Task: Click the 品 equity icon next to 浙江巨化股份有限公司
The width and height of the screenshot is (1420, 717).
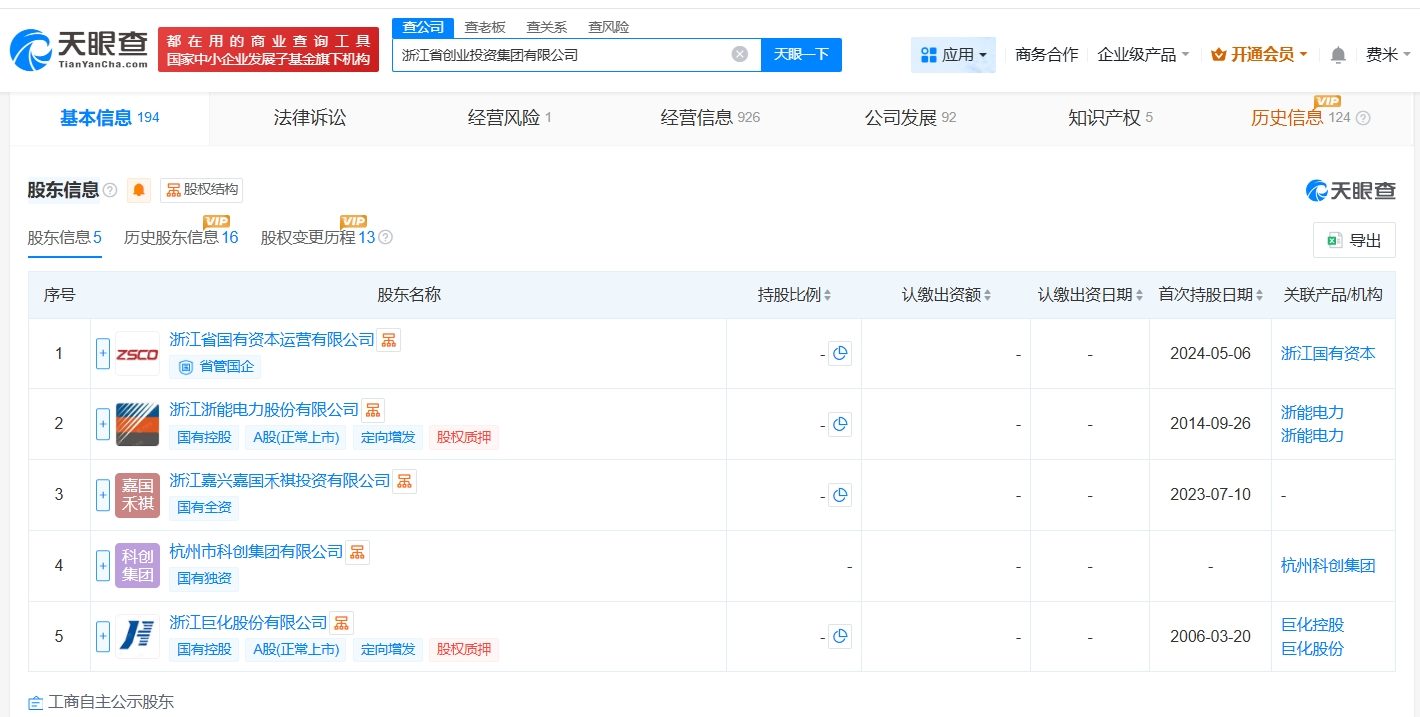Action: point(341,622)
